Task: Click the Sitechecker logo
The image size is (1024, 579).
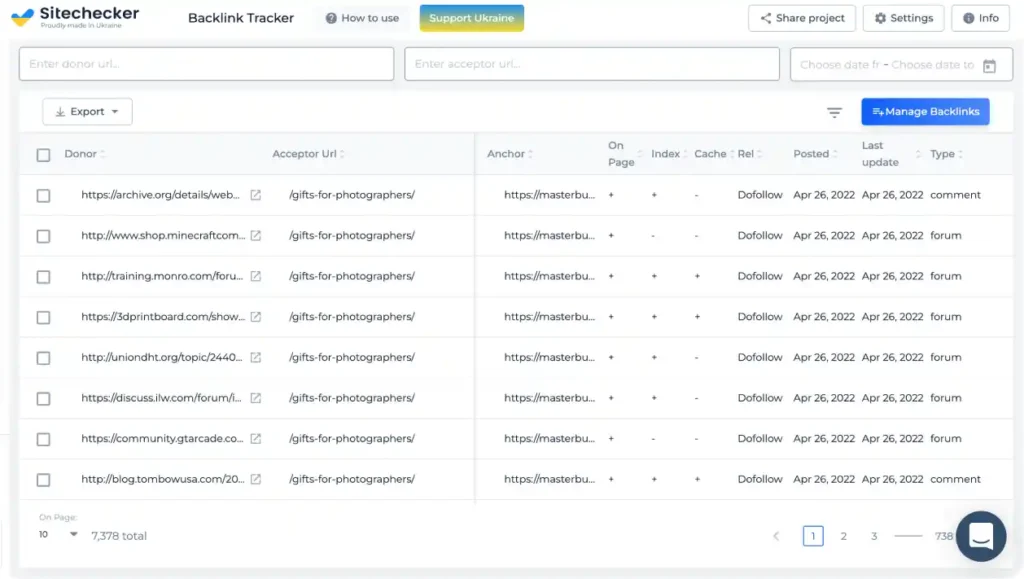Action: (75, 17)
